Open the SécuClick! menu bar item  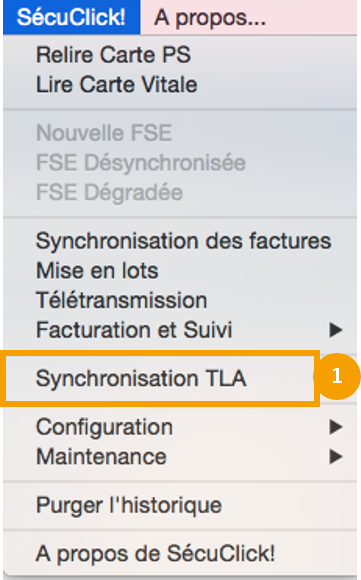coord(71,17)
